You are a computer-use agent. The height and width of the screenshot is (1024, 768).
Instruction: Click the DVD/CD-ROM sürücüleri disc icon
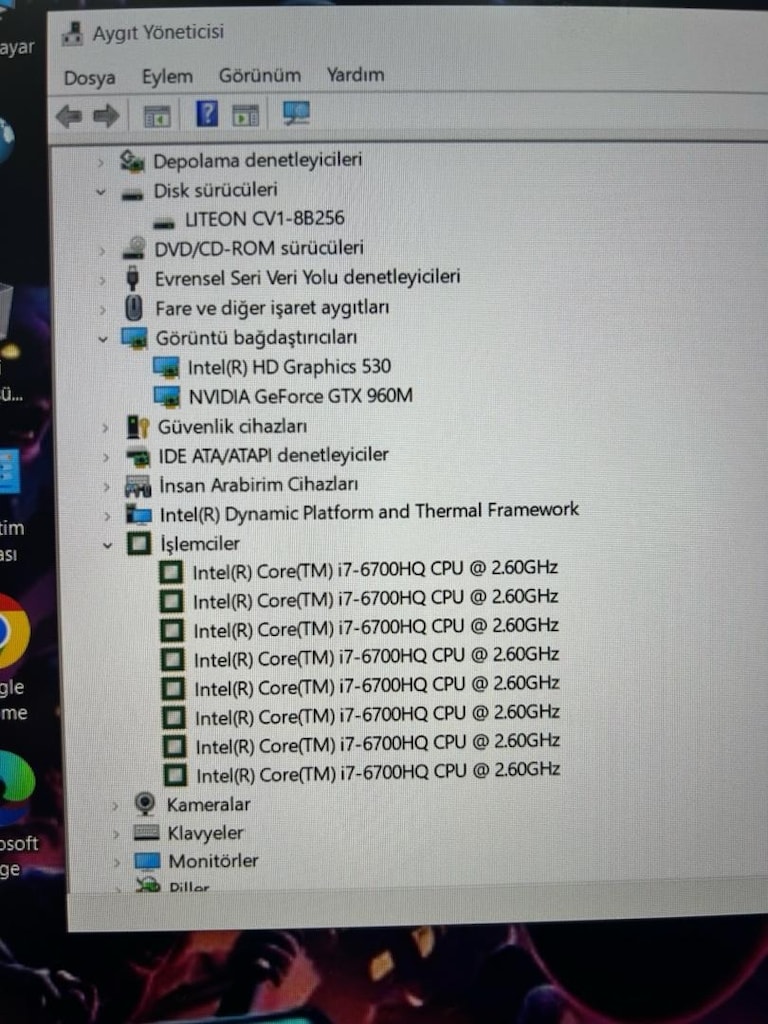pyautogui.click(x=134, y=248)
